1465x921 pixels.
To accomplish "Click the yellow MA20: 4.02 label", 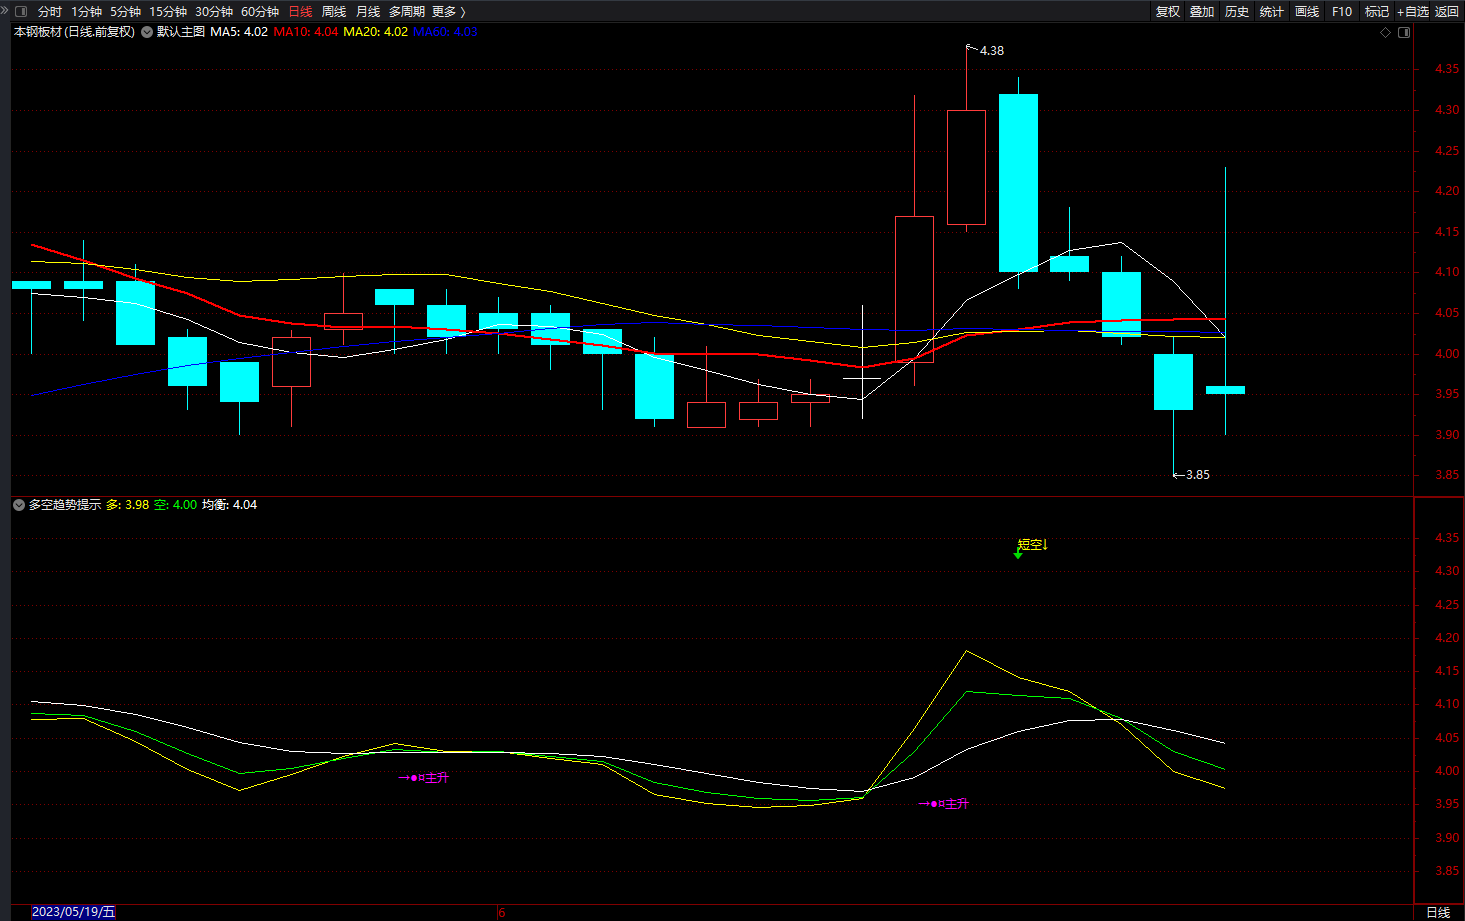I will [x=376, y=32].
